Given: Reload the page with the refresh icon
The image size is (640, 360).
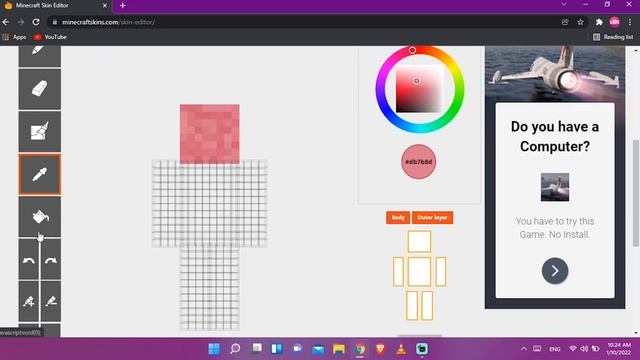Looking at the screenshot, I should 36,22.
